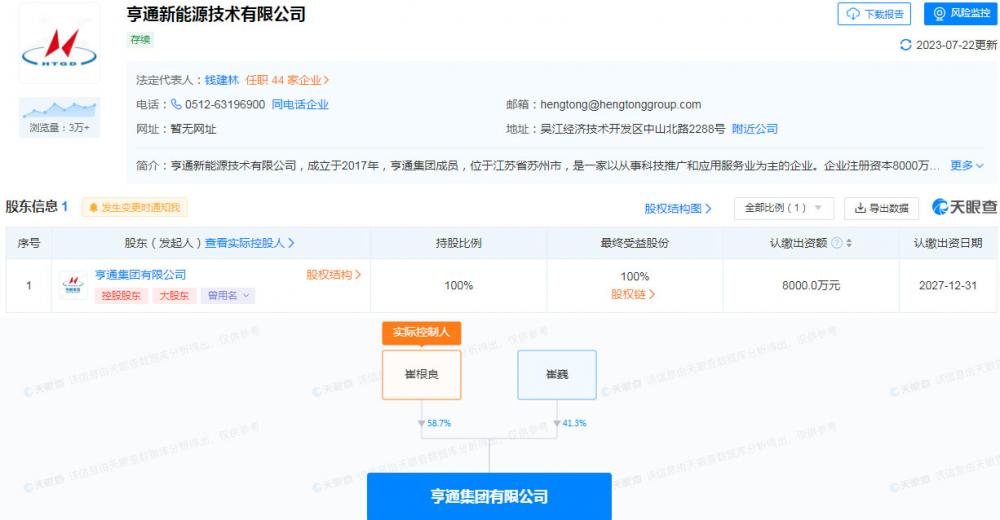Click the 存续 status tag
The width and height of the screenshot is (1000, 520).
140,40
